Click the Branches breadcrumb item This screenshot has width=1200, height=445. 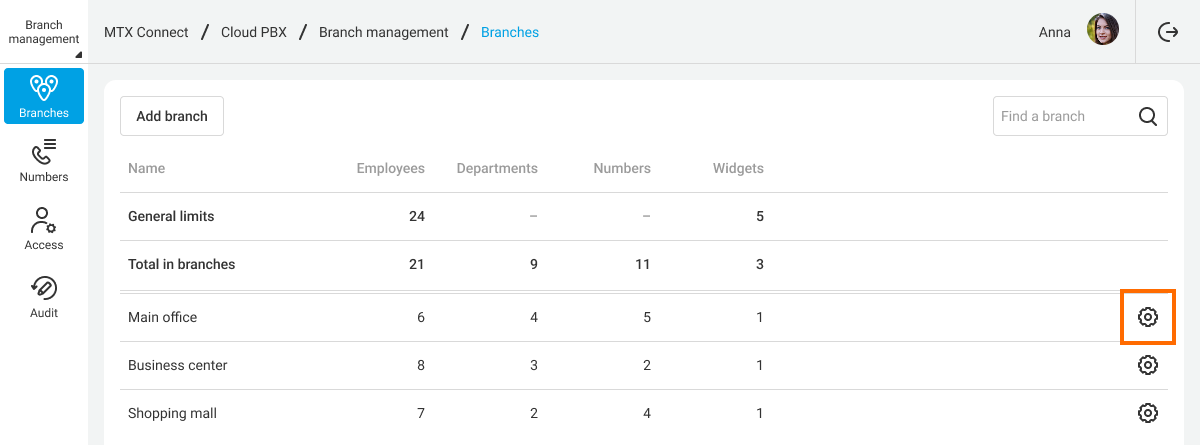coord(510,32)
